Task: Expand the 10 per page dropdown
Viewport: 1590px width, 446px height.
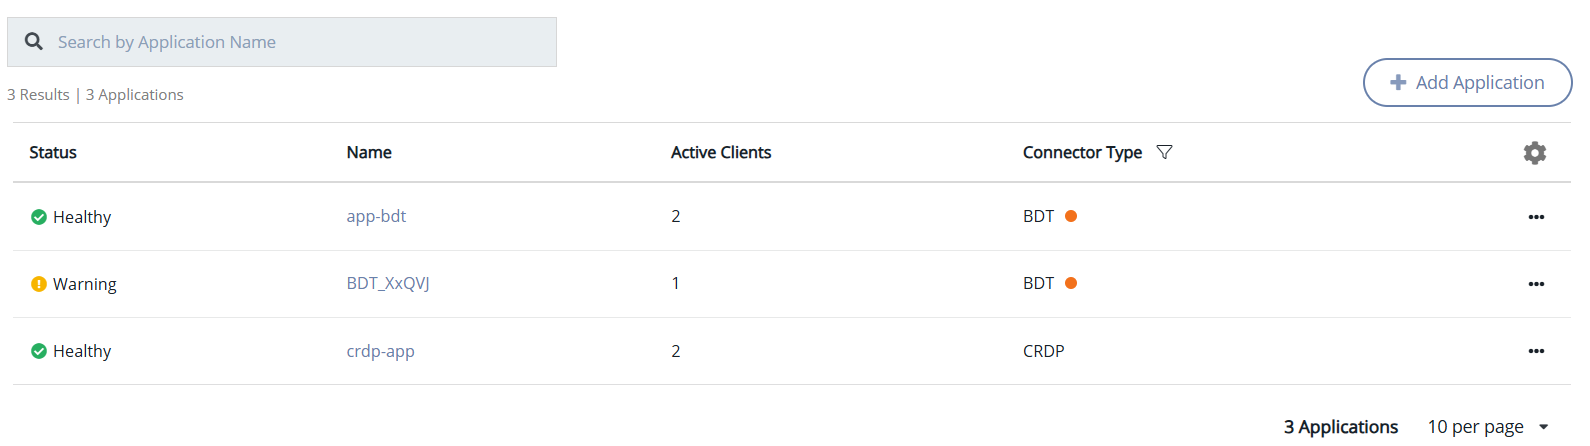Action: (1543, 427)
